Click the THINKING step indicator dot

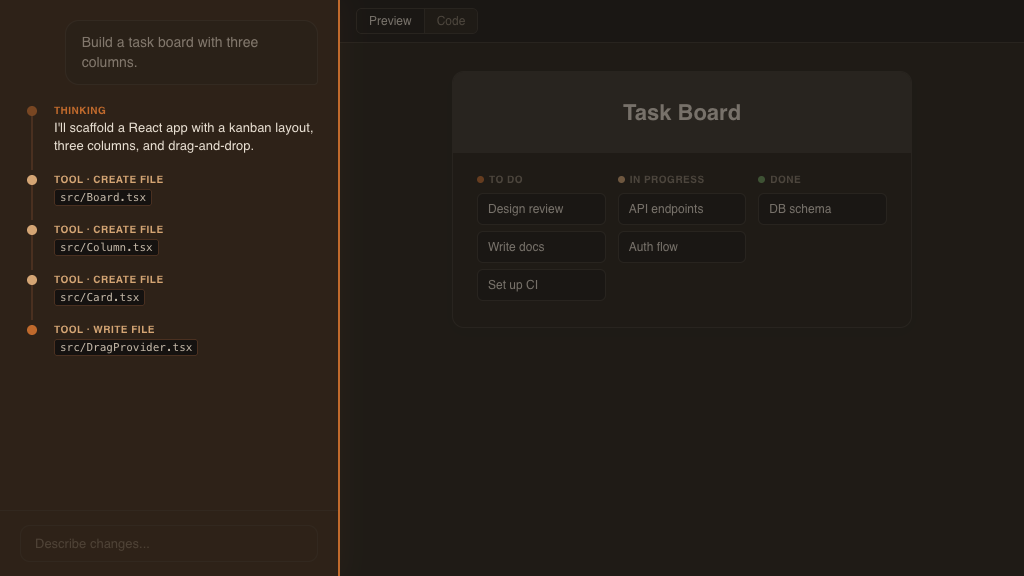pyautogui.click(x=33, y=111)
